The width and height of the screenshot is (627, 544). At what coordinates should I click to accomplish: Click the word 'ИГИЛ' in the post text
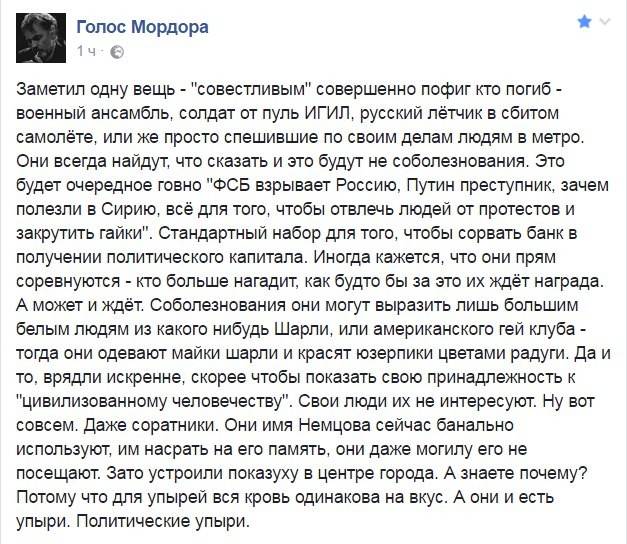pos(328,113)
